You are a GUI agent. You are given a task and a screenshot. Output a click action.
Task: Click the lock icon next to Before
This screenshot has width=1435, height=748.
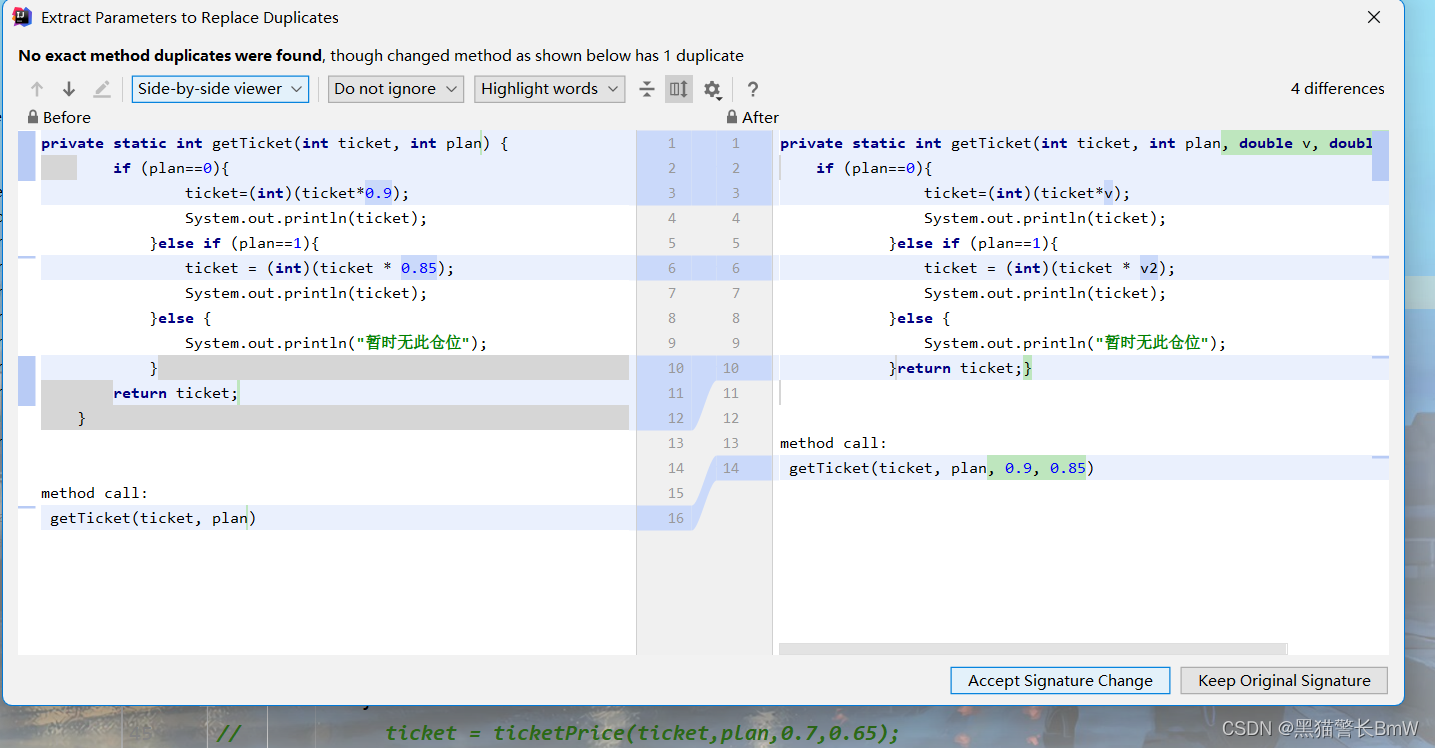tap(33, 117)
